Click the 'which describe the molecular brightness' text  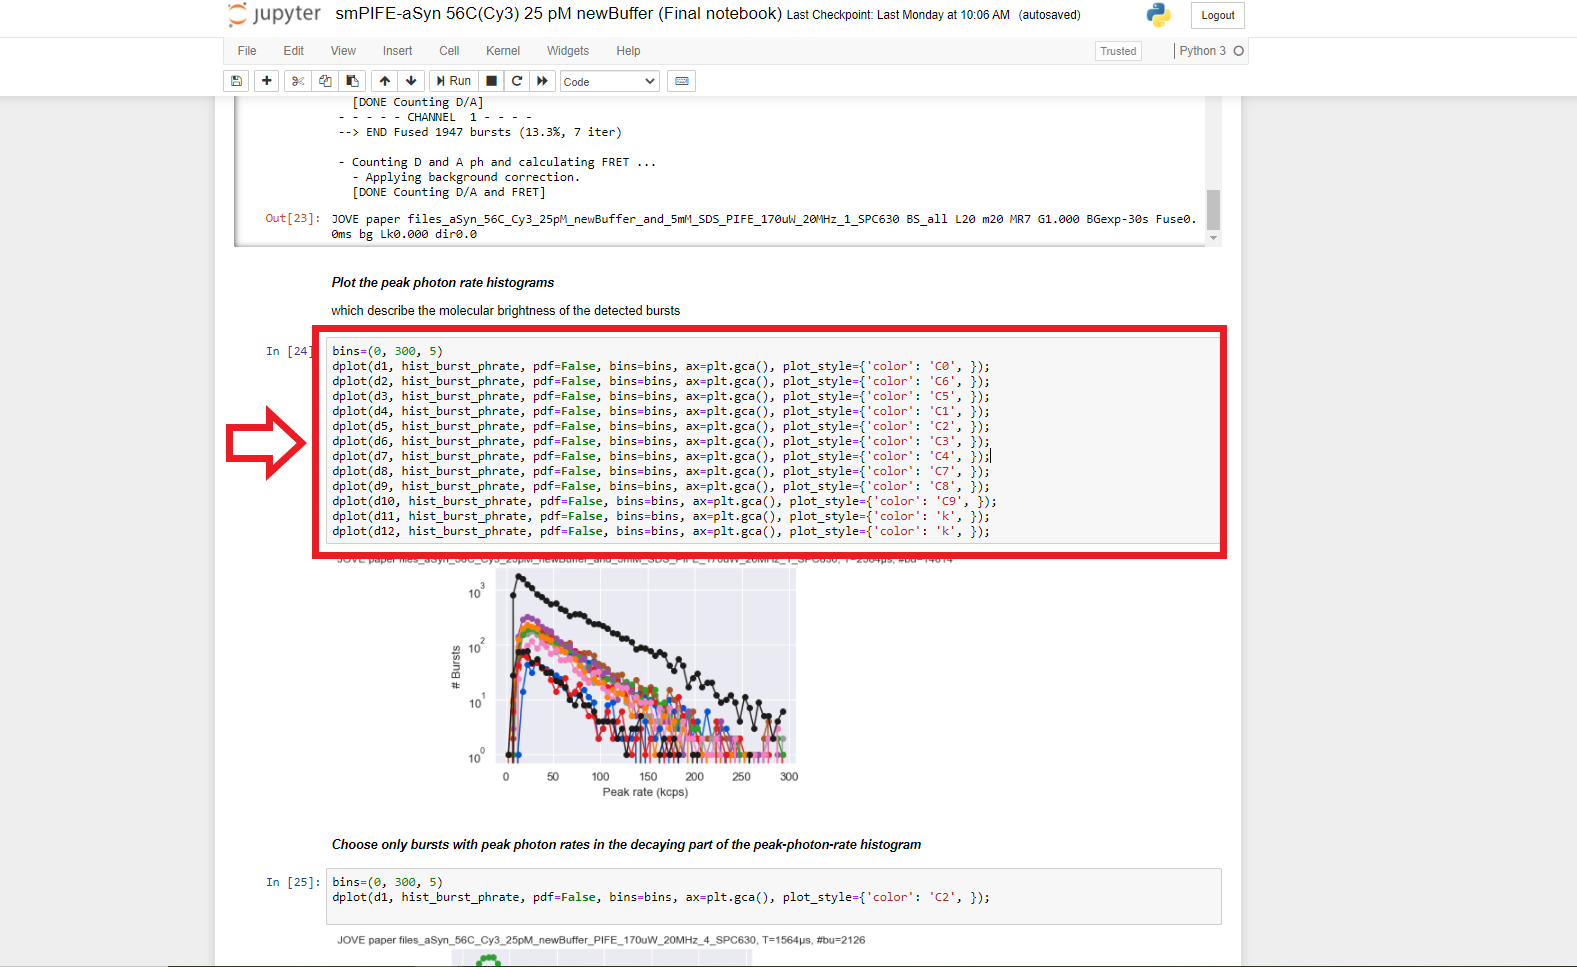coord(506,311)
